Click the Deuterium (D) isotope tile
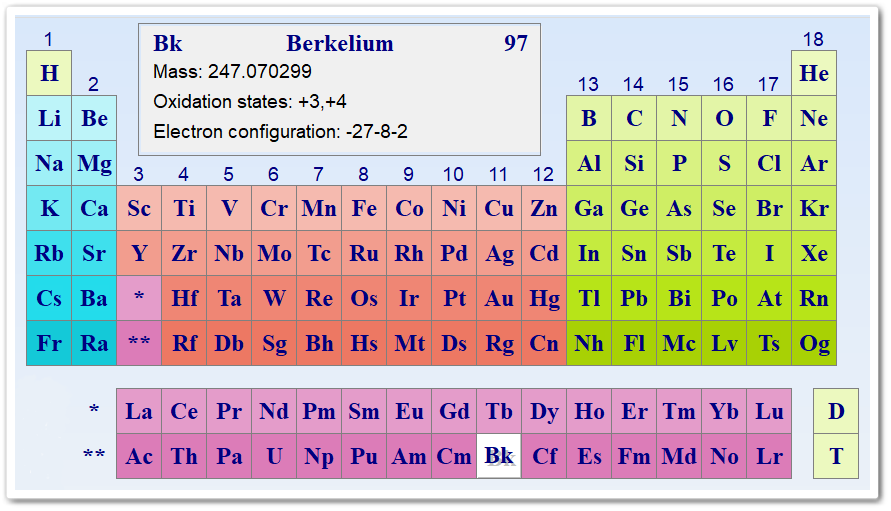 tap(836, 411)
